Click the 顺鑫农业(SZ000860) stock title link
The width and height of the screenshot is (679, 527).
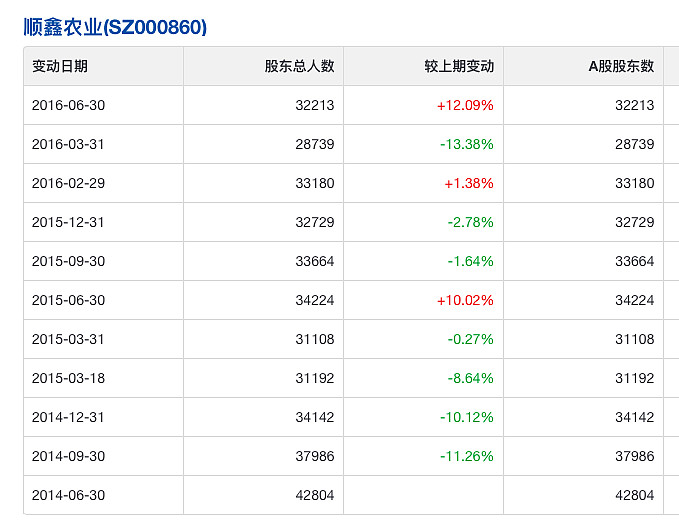click(115, 27)
